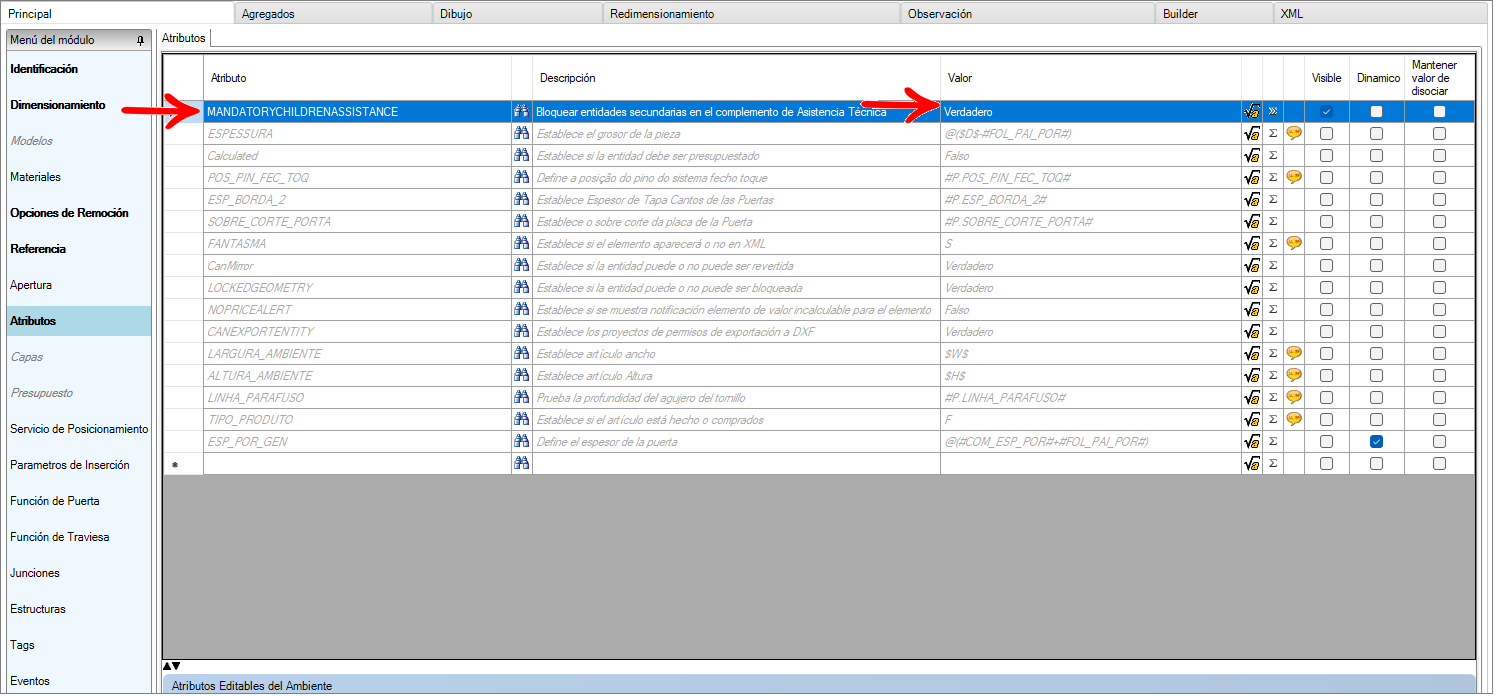Image resolution: width=1496 pixels, height=696 pixels.
Task: Open formula editor icon for ESP_POR_GEN row
Action: 1252,442
